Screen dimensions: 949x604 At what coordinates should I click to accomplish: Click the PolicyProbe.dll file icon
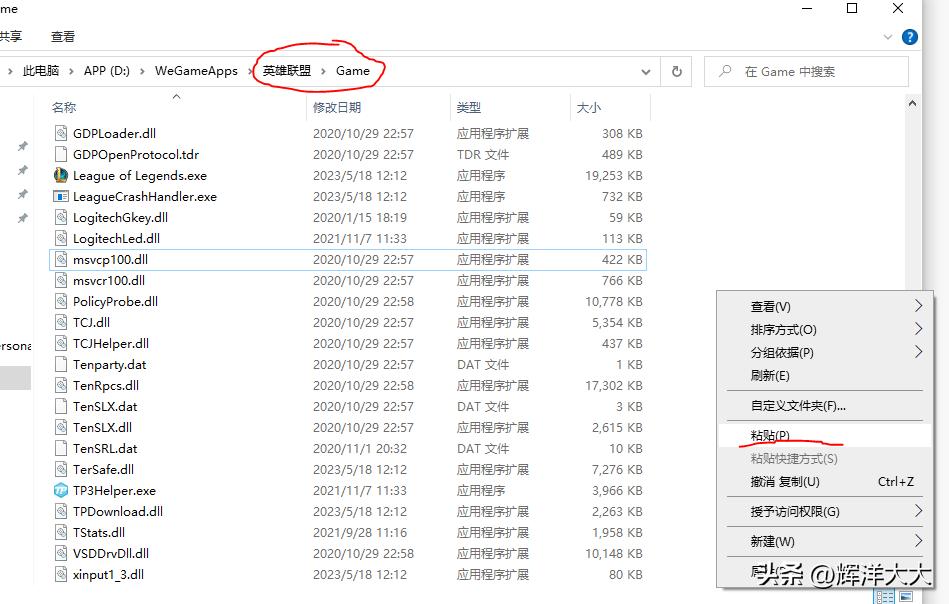pyautogui.click(x=61, y=301)
